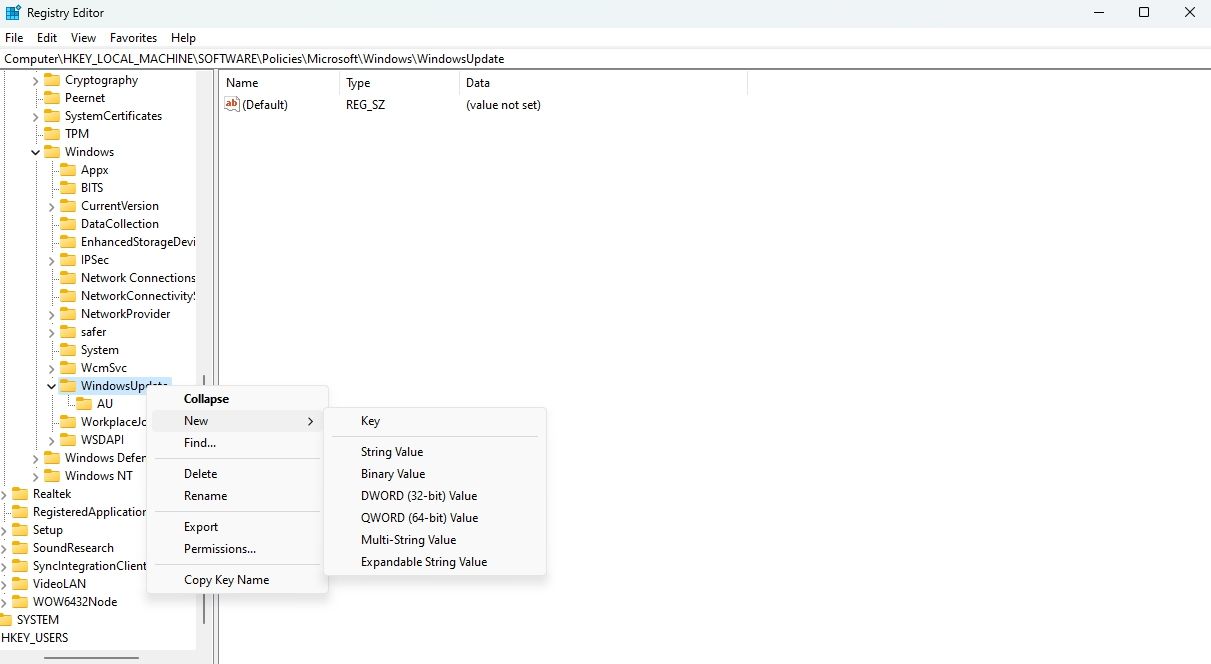The height and width of the screenshot is (664, 1211).
Task: Click the tree pane horizontal scrollbar
Action: [x=90, y=657]
